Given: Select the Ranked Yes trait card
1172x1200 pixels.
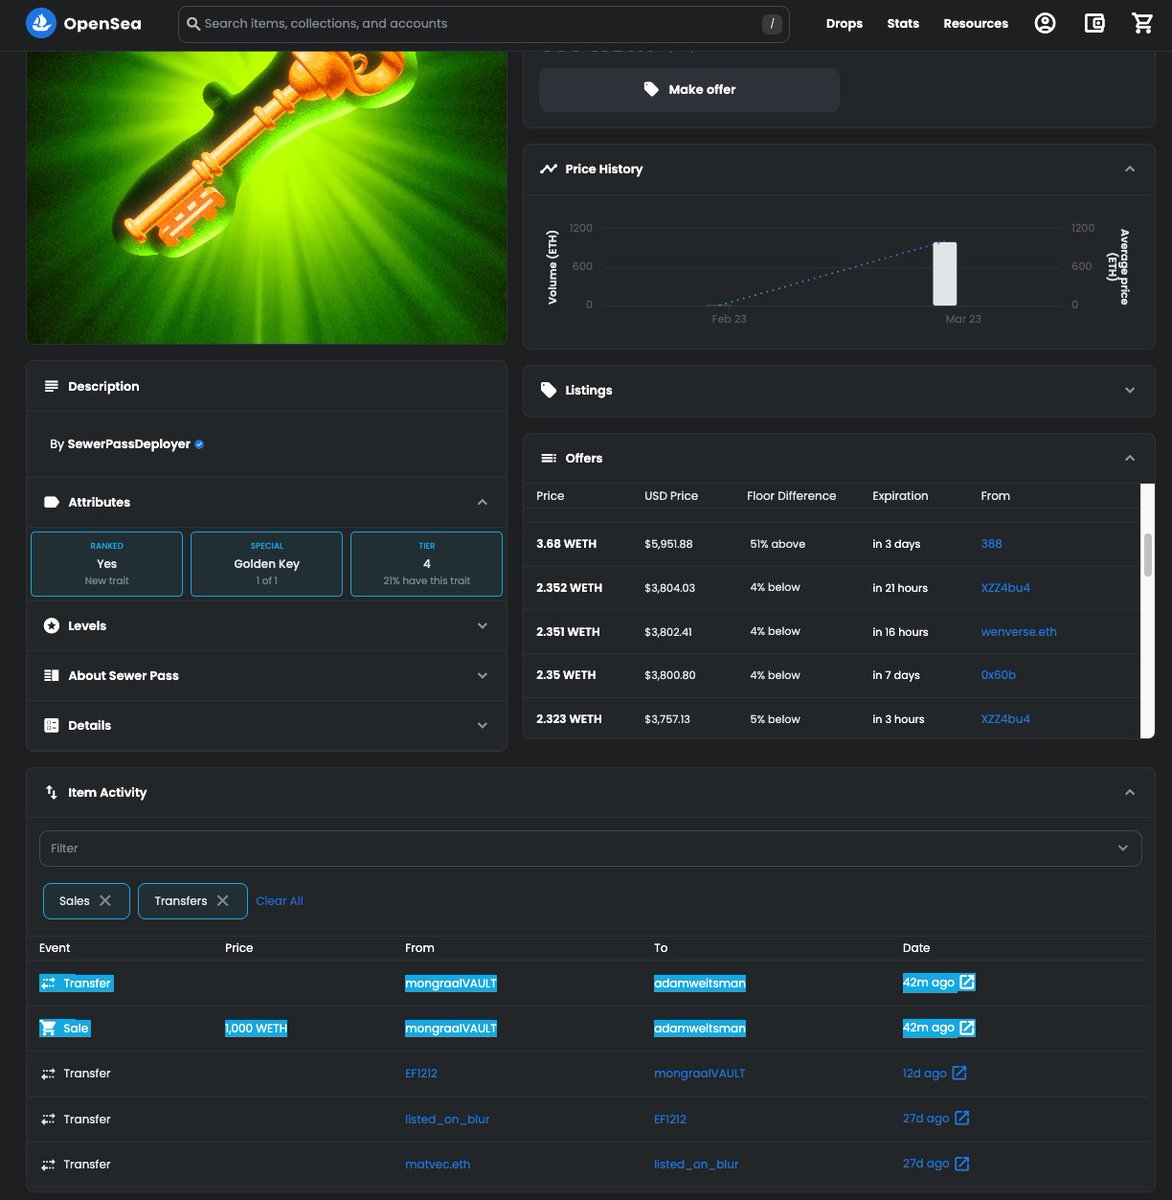Looking at the screenshot, I should (x=107, y=564).
